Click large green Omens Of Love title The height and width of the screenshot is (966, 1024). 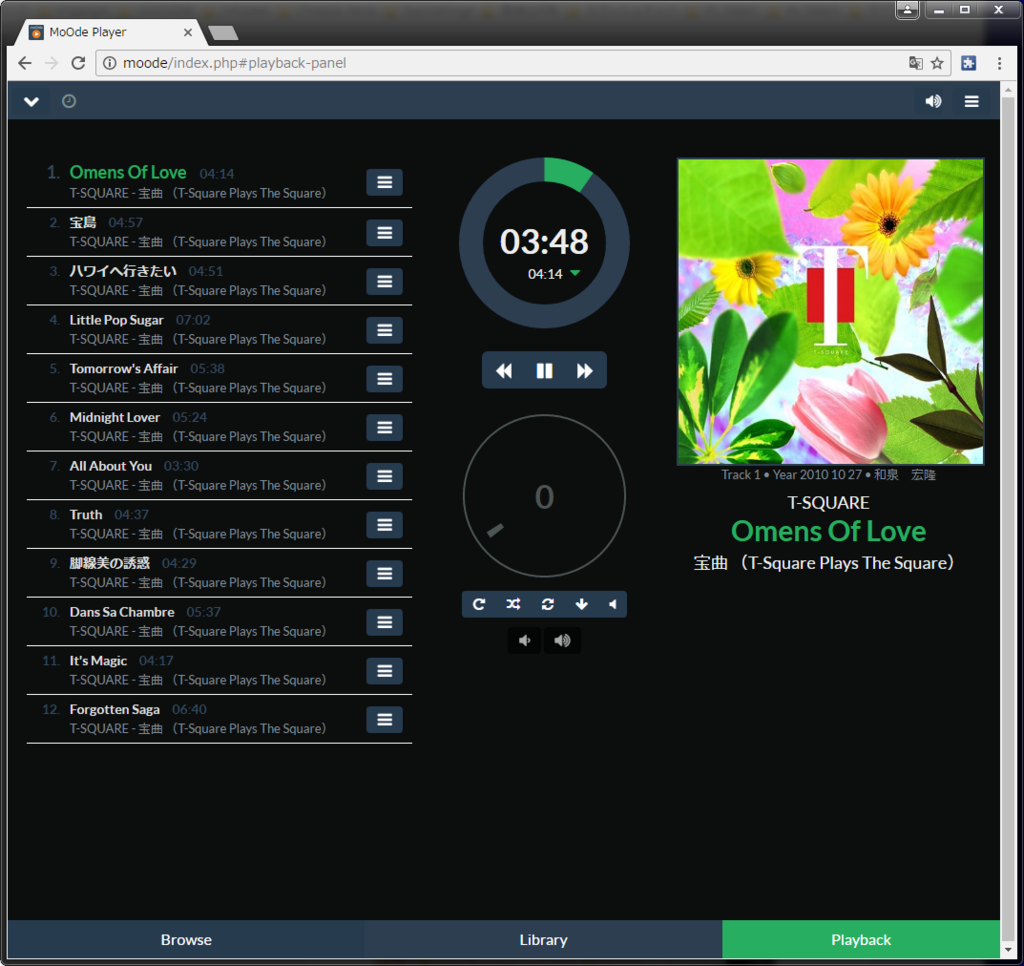point(828,531)
